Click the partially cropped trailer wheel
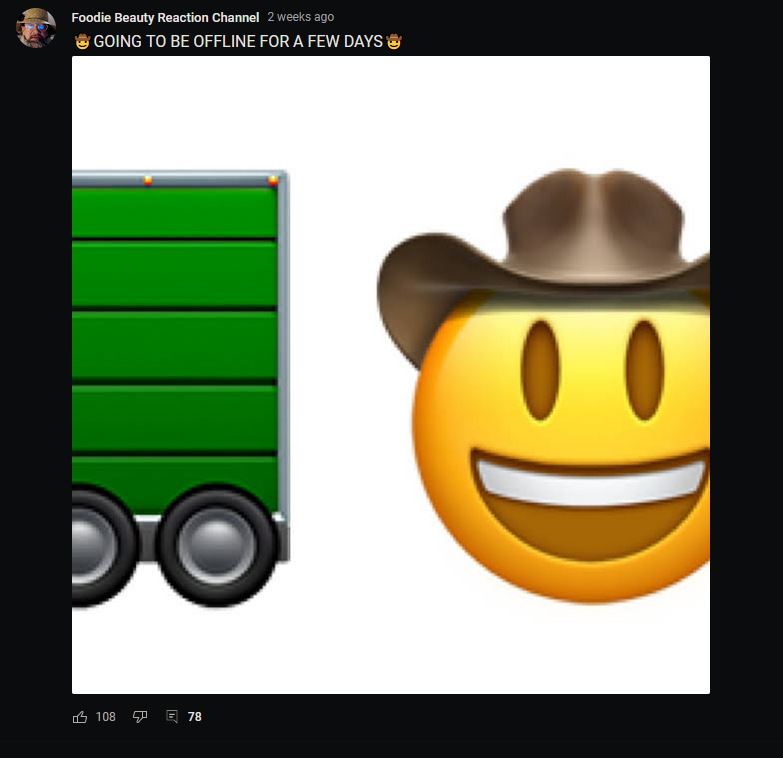Screen dimensions: 783x758 pyautogui.click(x=100, y=545)
